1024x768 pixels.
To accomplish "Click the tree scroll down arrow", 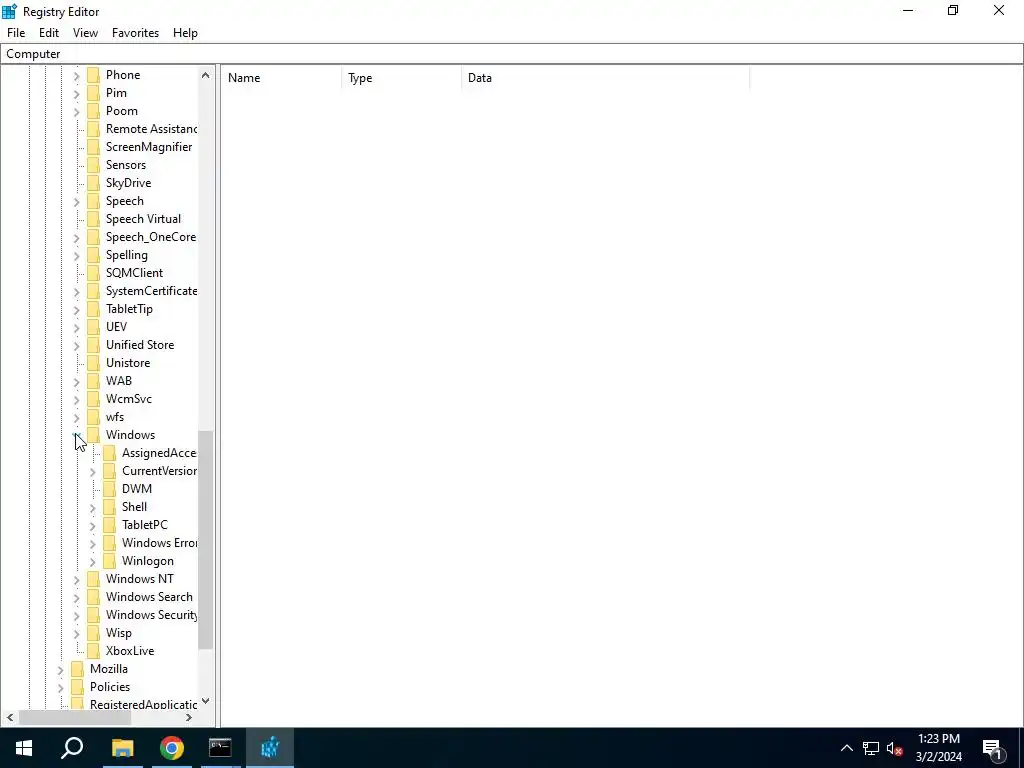I will coord(206,701).
